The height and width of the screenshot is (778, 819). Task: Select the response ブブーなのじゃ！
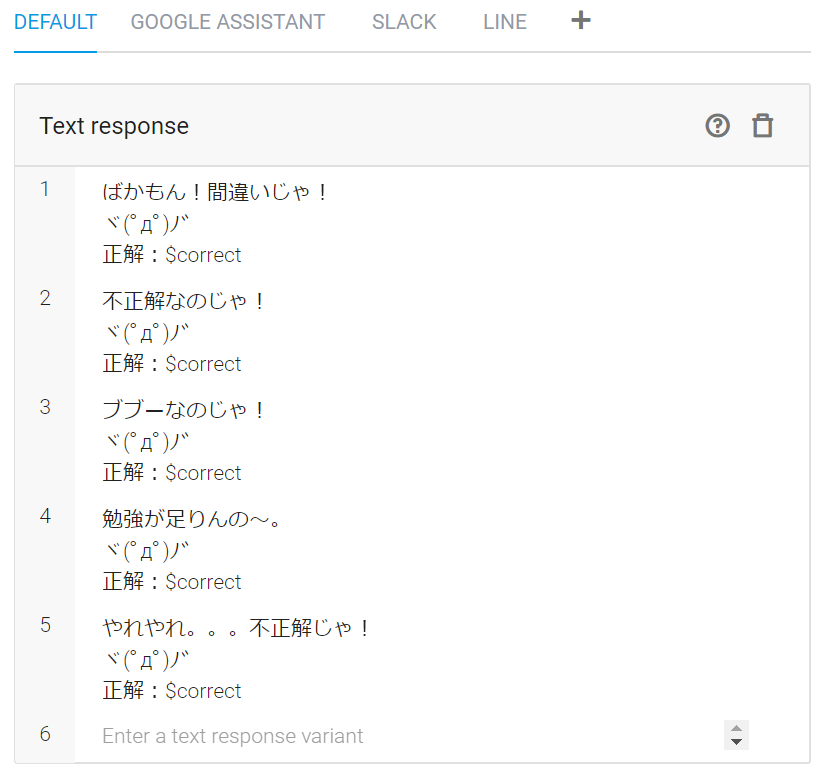pos(185,410)
